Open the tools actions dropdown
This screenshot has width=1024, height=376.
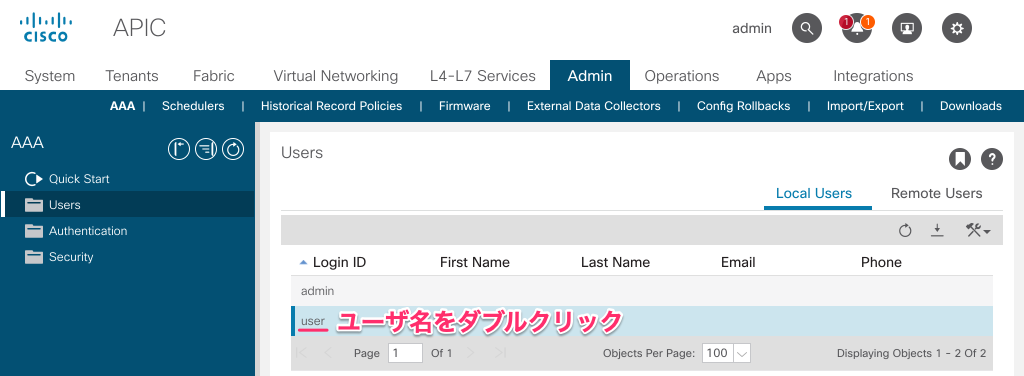point(978,230)
